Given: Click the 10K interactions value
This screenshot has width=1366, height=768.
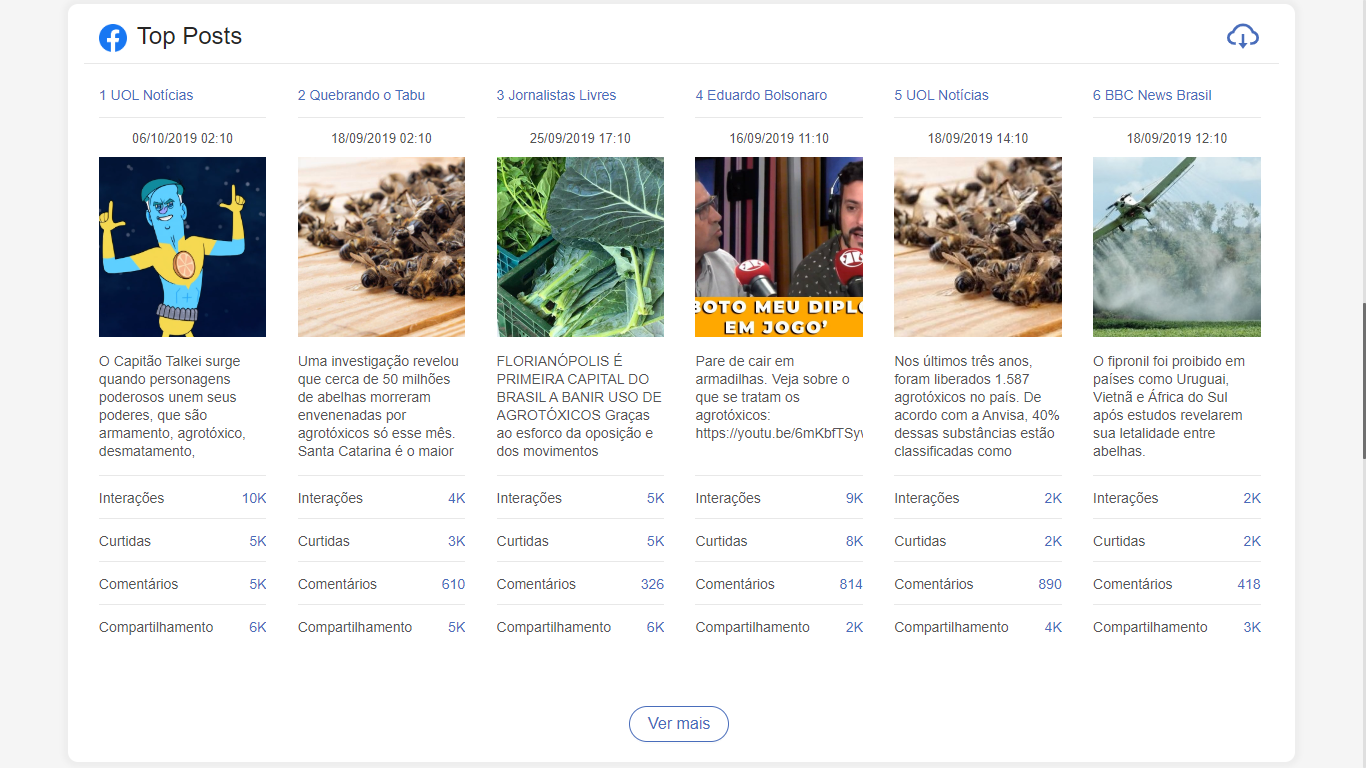Looking at the screenshot, I should (x=254, y=498).
